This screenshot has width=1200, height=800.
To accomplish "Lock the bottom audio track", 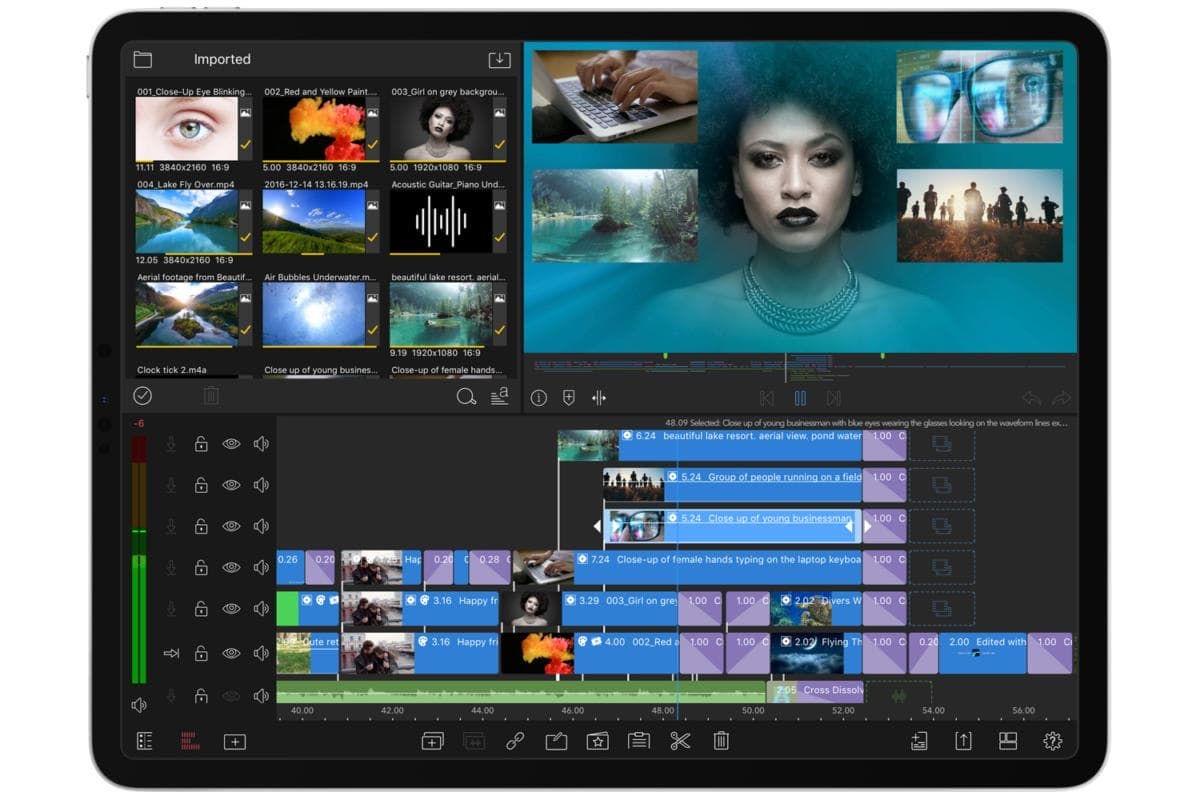I will click(201, 695).
